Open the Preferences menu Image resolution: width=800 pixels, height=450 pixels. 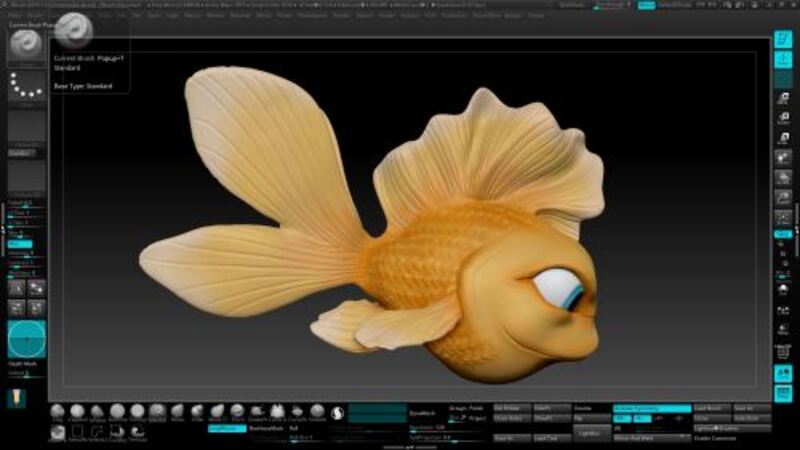point(312,15)
